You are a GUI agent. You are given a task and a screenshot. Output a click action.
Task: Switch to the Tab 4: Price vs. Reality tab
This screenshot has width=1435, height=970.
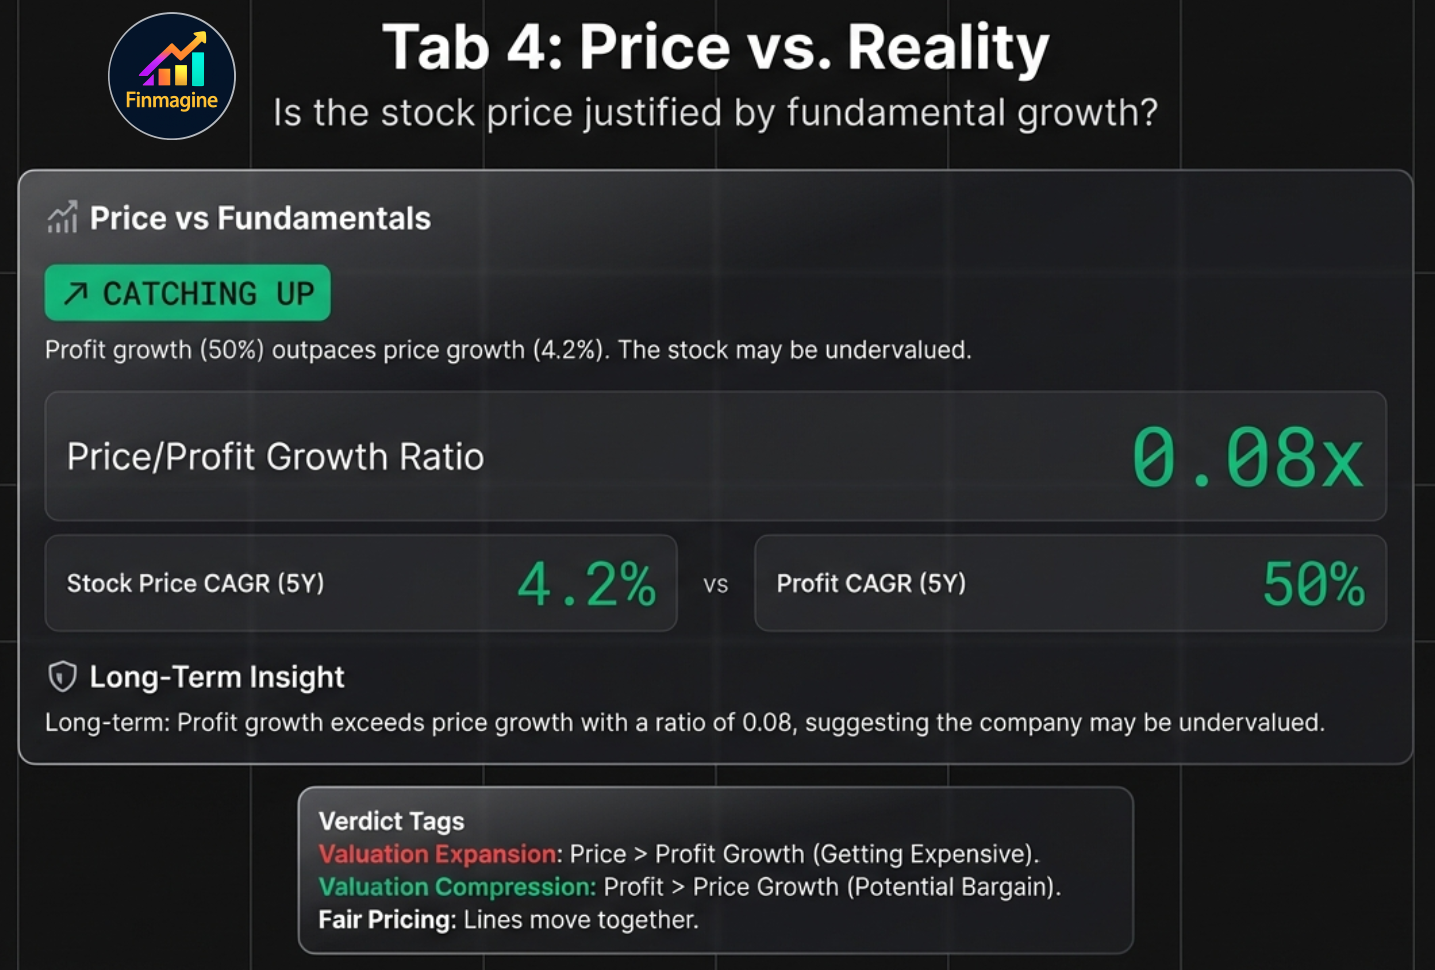[x=716, y=46]
